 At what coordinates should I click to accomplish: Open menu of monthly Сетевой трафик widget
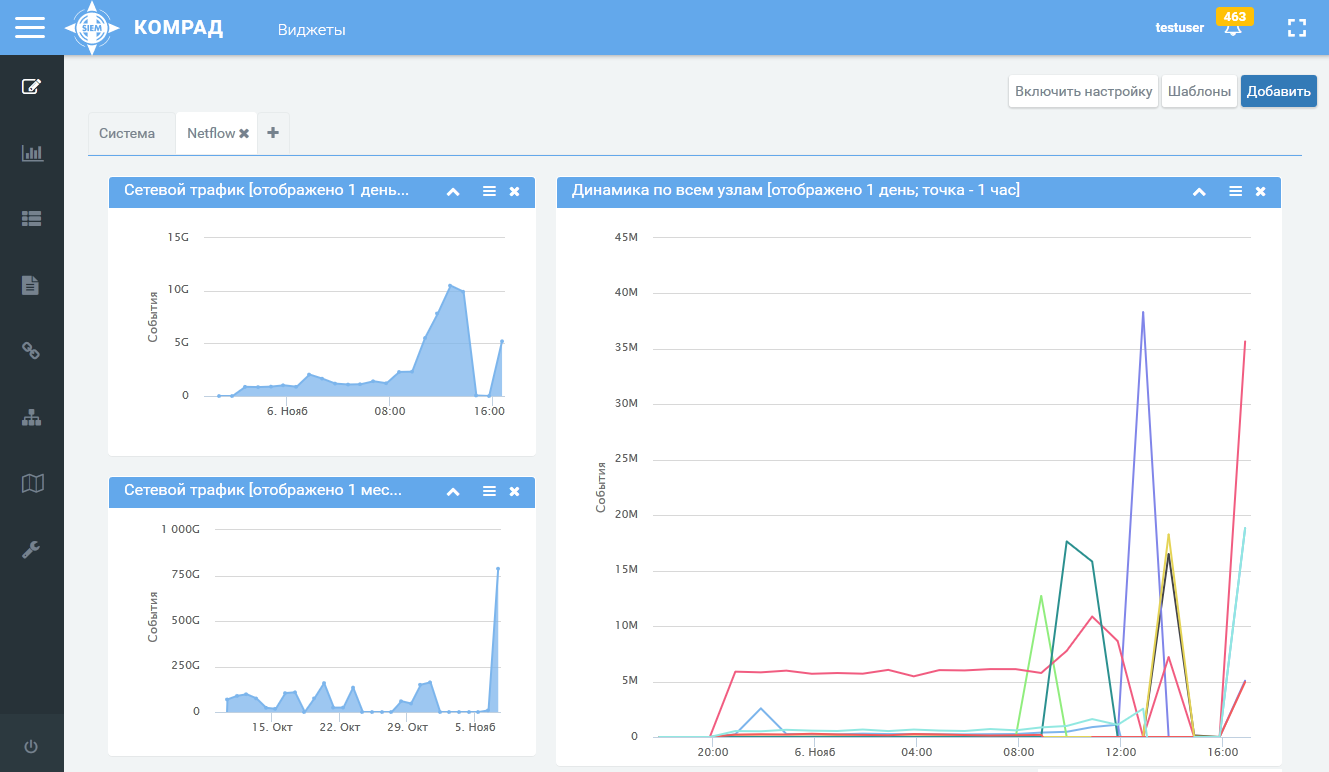489,491
